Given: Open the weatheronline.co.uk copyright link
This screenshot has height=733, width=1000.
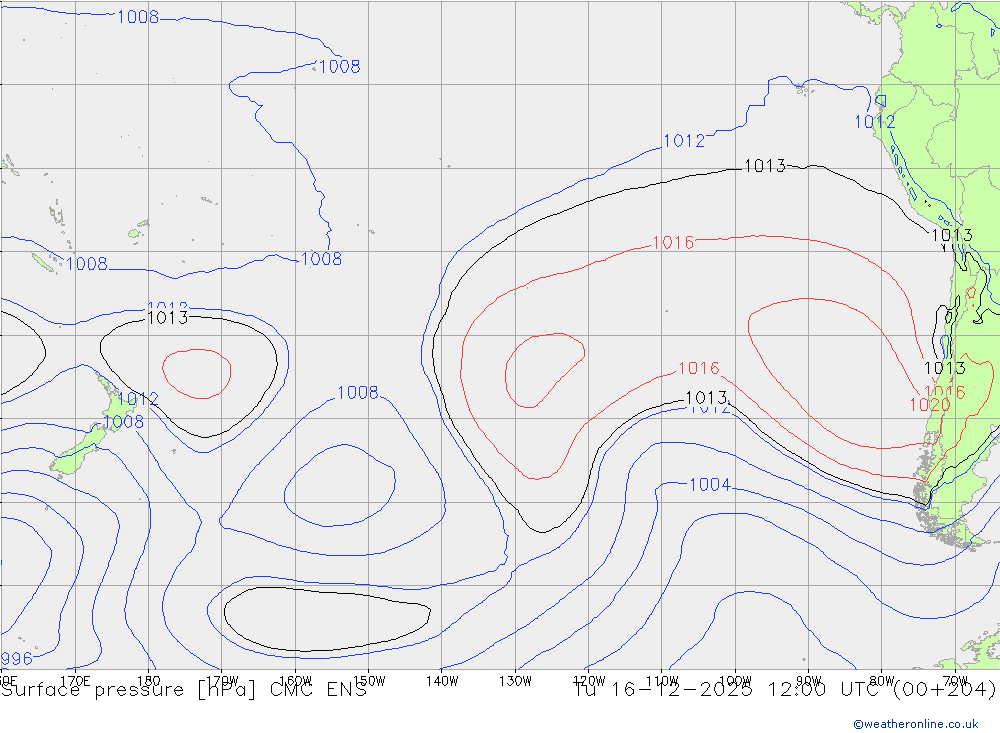Looking at the screenshot, I should tap(915, 724).
